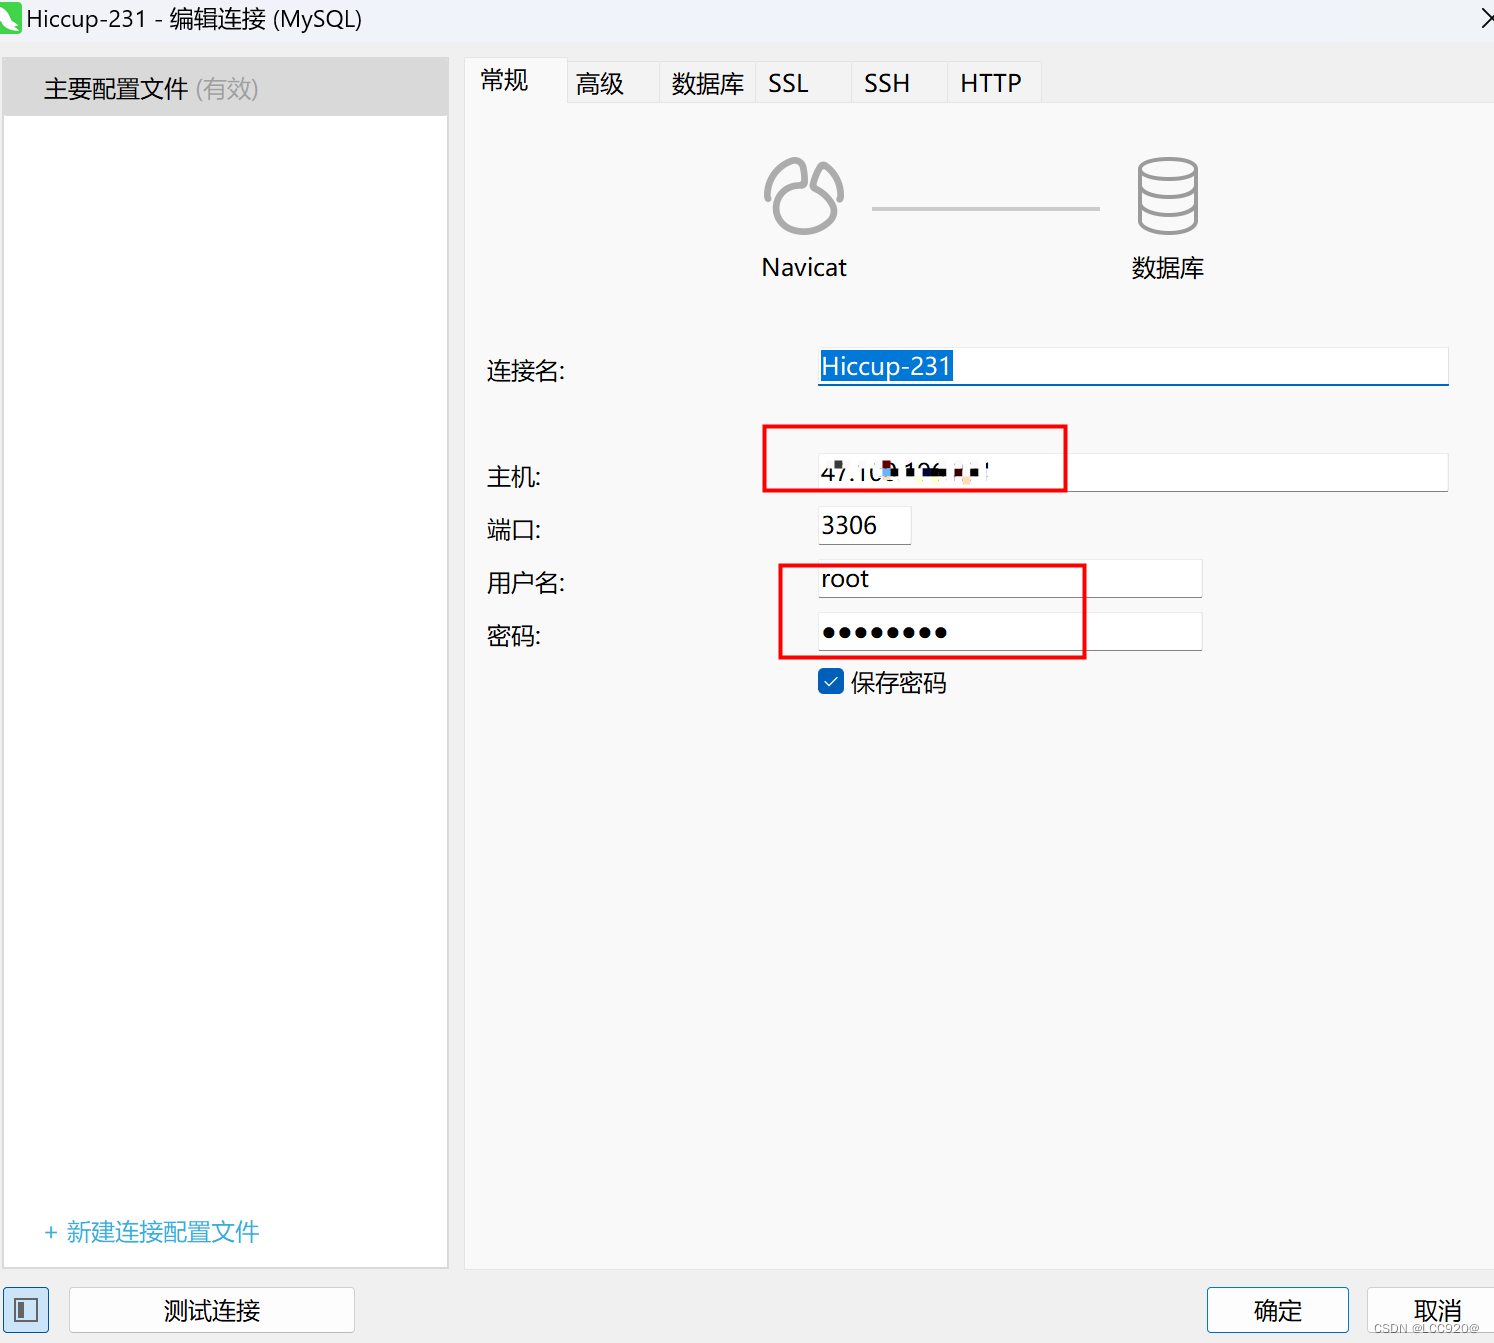
Task: Open the HTTP tab
Action: [x=991, y=83]
